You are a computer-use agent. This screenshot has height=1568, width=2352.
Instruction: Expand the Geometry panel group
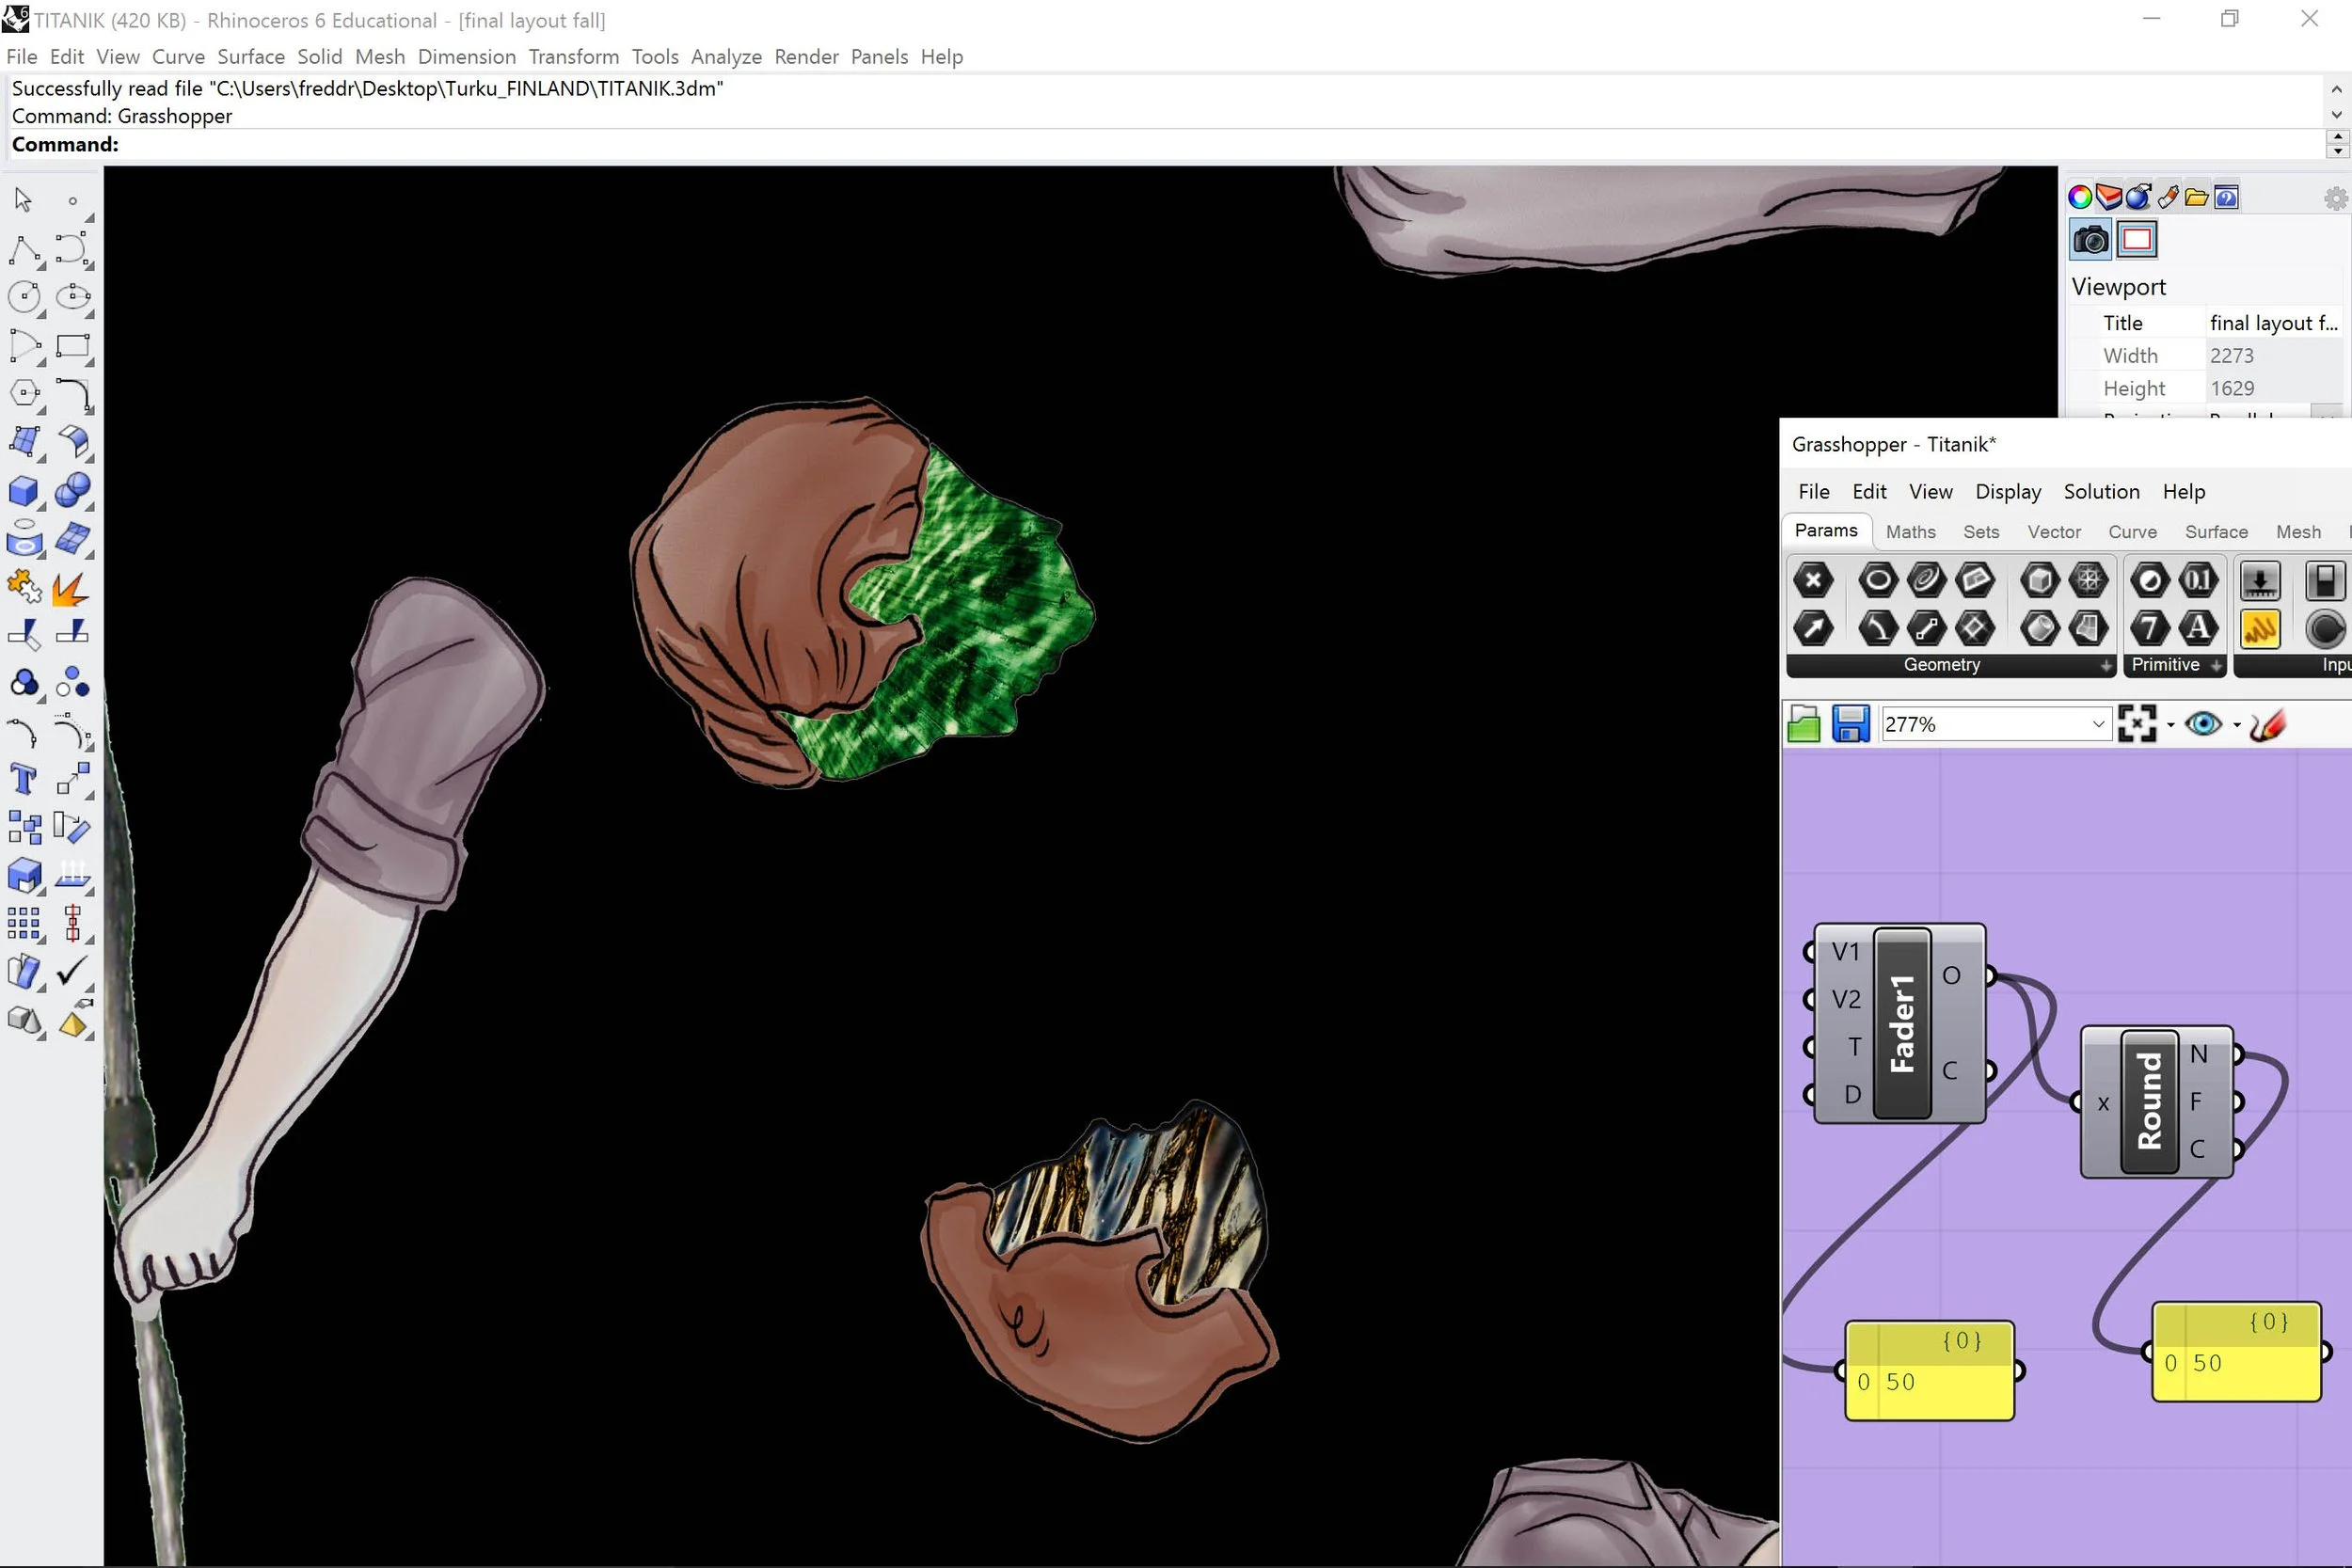[2106, 665]
